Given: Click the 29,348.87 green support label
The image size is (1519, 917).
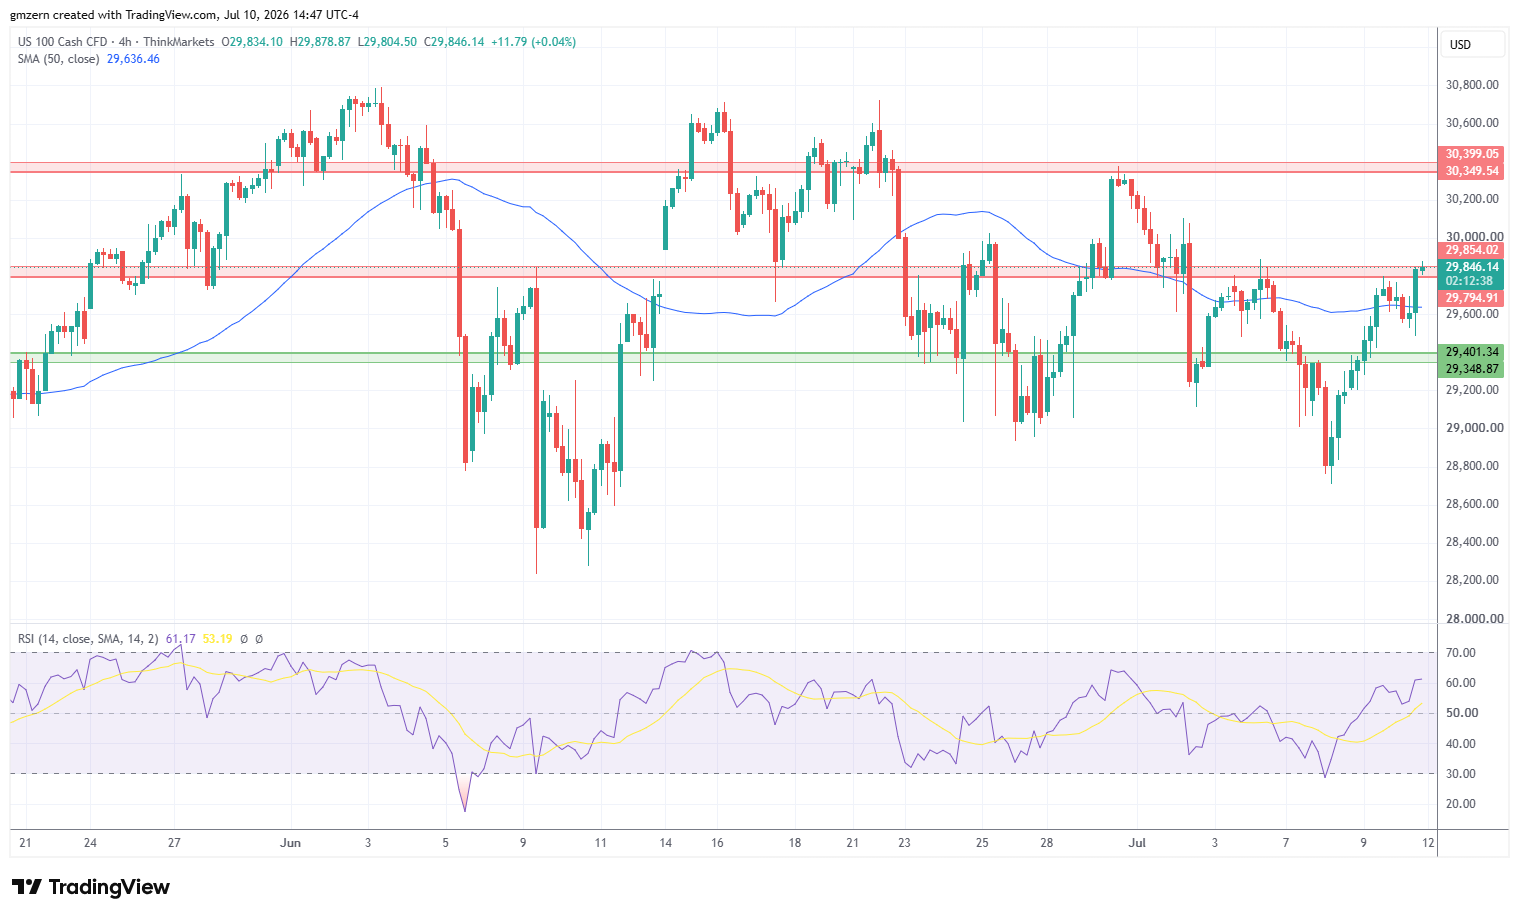Looking at the screenshot, I should [x=1472, y=369].
